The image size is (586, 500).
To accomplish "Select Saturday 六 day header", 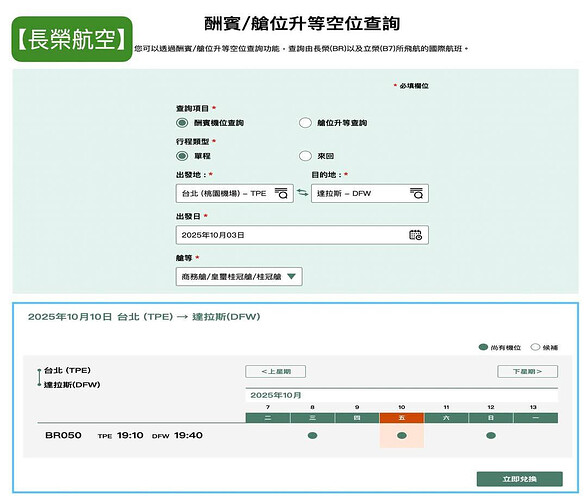I will click(446, 418).
